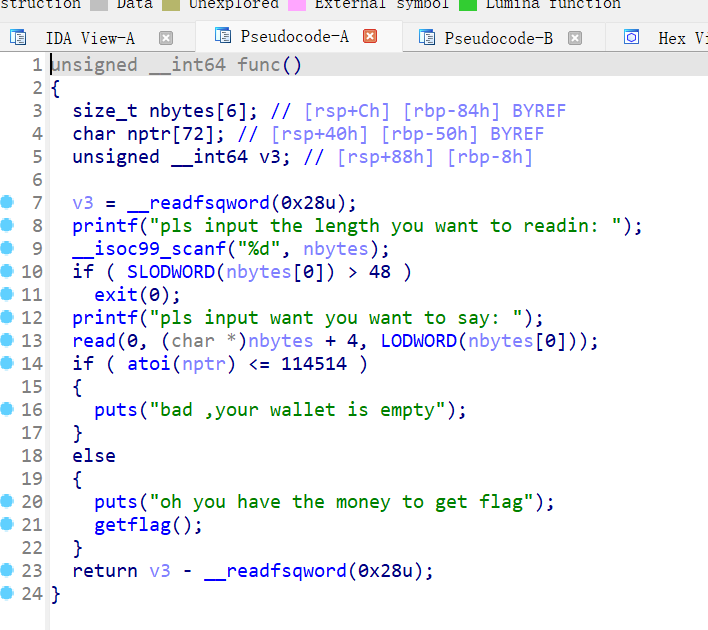Viewport: 708px width, 630px height.
Task: Close the Pseudocode-B tab
Action: (574, 39)
